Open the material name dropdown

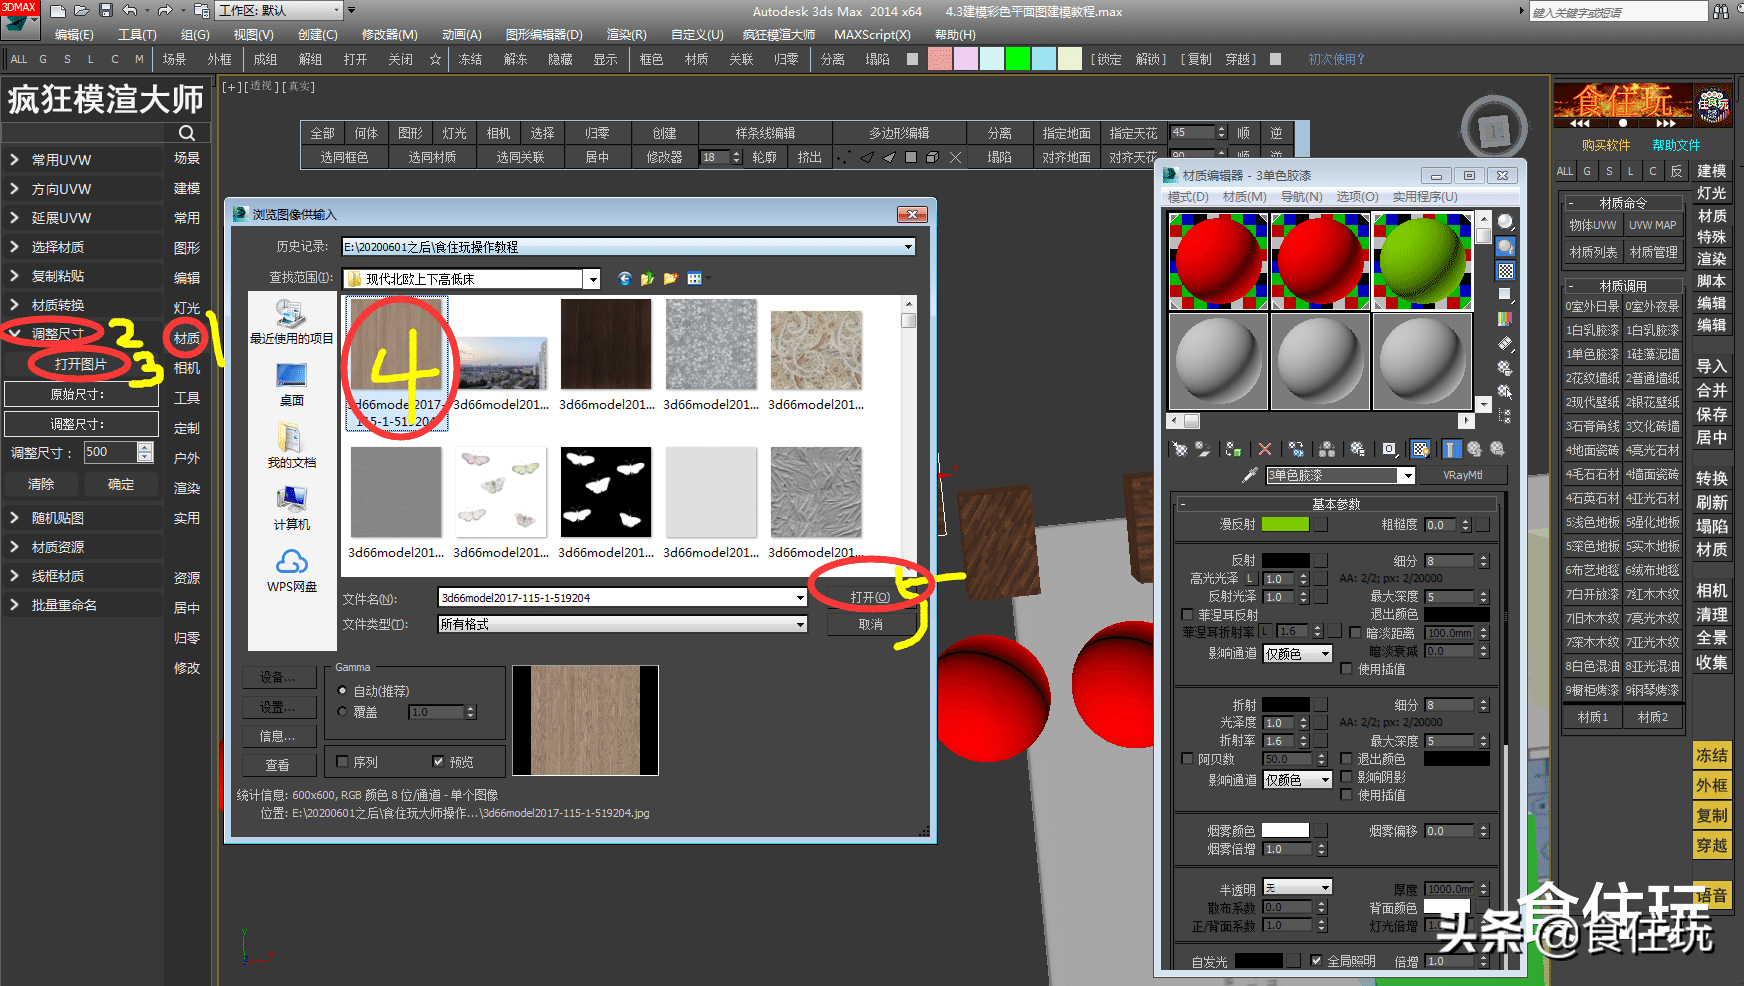coord(1406,475)
